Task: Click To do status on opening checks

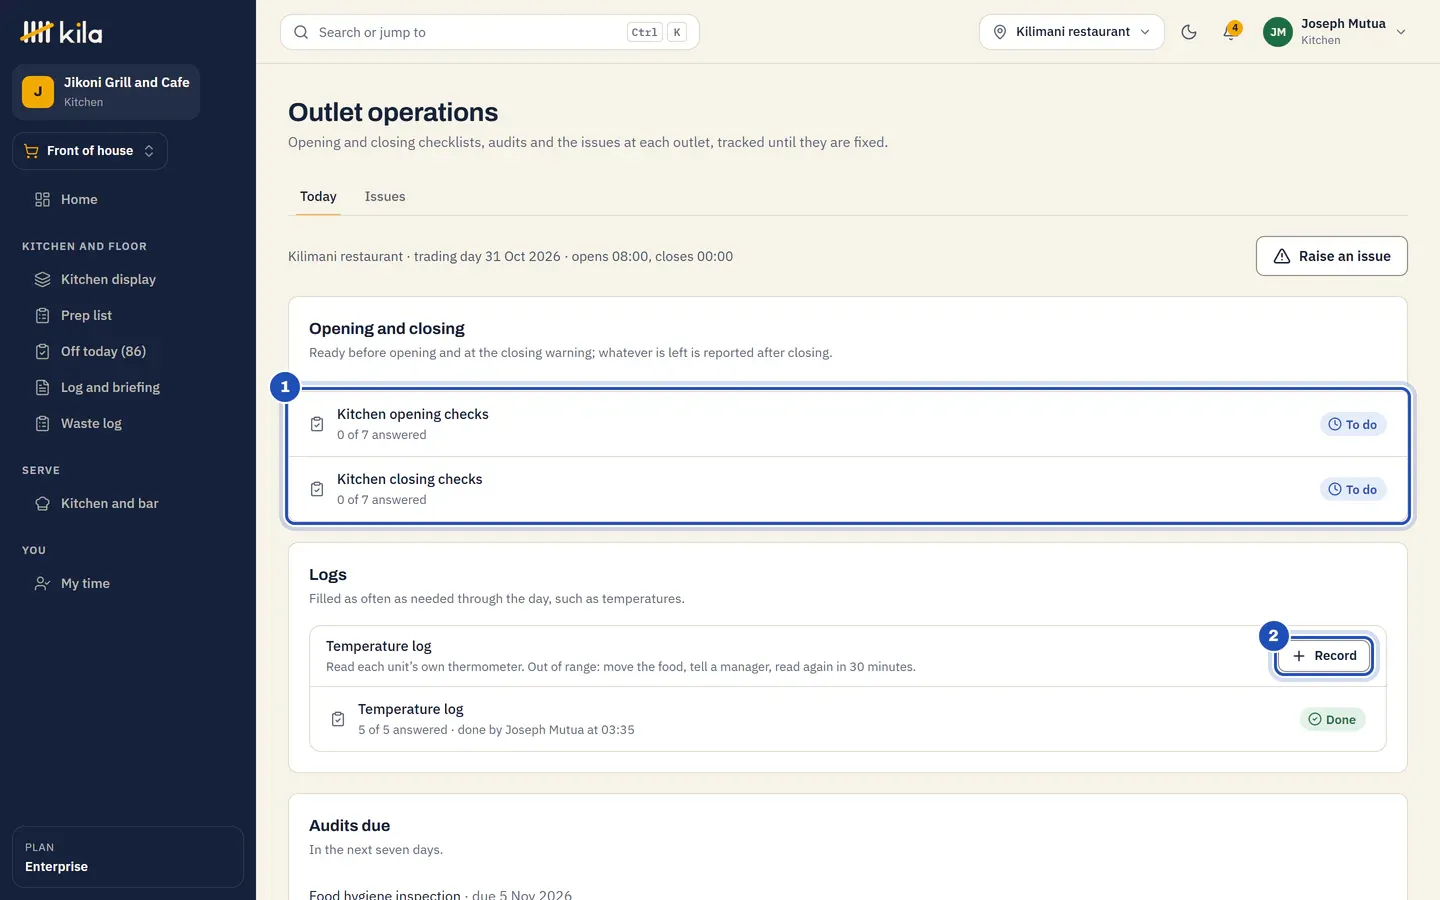Action: point(1353,424)
